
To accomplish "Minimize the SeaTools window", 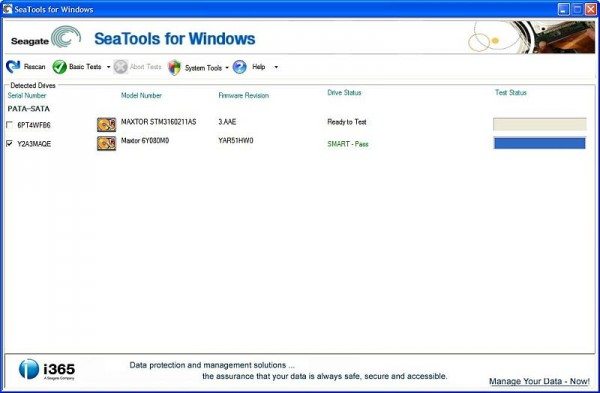I will [x=563, y=9].
